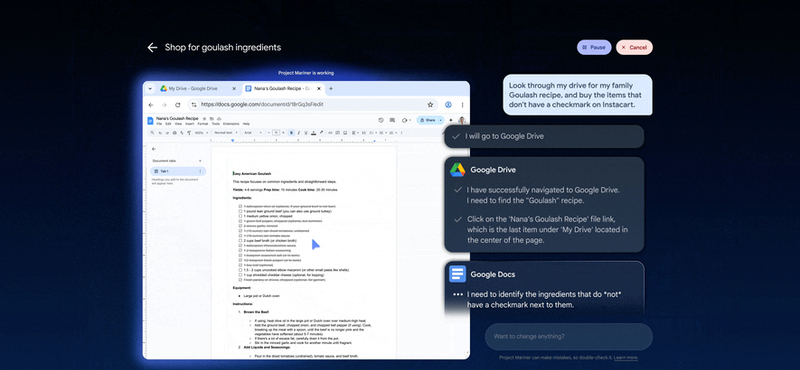Viewport: 800px width, 370px height.
Task: Show comments via the comment icon
Action: click(x=392, y=120)
